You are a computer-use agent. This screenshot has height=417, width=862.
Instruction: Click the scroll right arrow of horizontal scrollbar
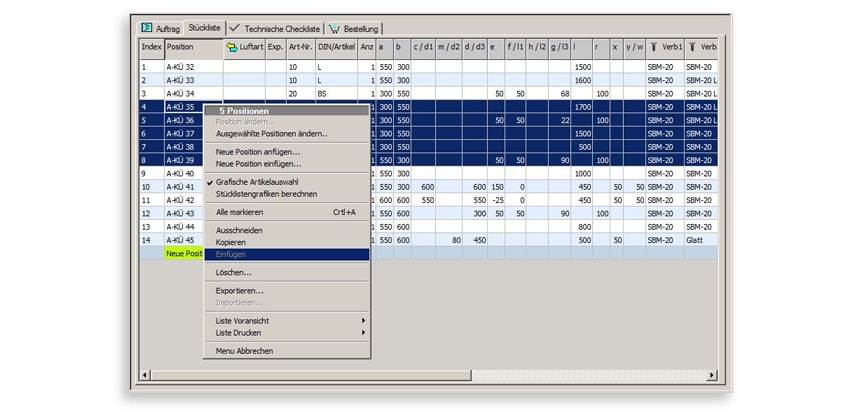coord(711,374)
